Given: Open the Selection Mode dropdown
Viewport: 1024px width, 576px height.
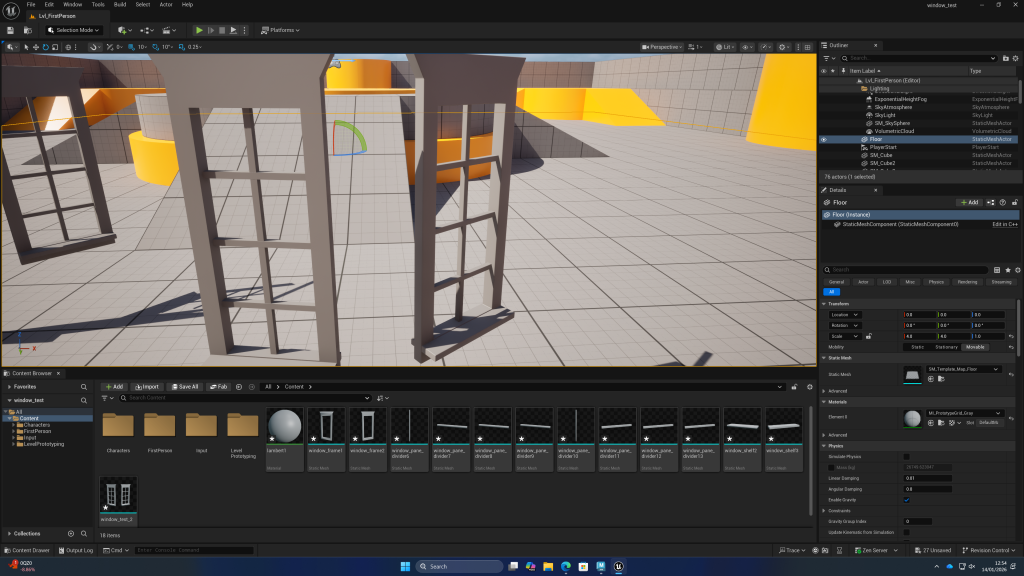Looking at the screenshot, I should click(75, 30).
